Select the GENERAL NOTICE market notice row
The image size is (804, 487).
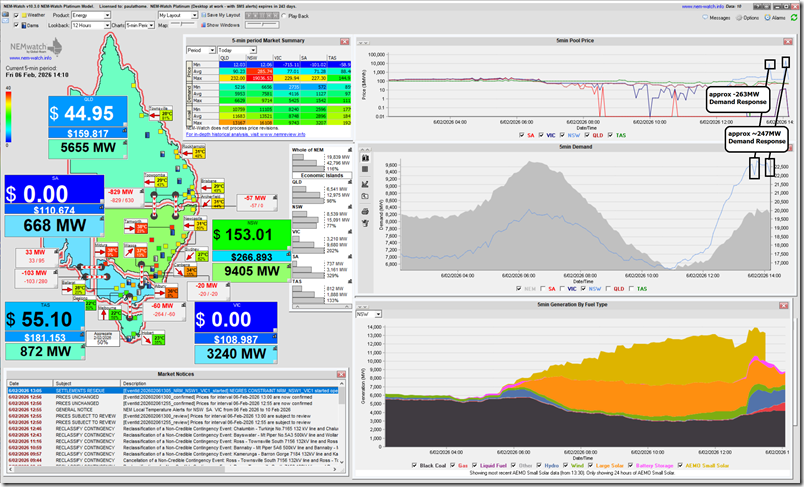tap(172, 410)
